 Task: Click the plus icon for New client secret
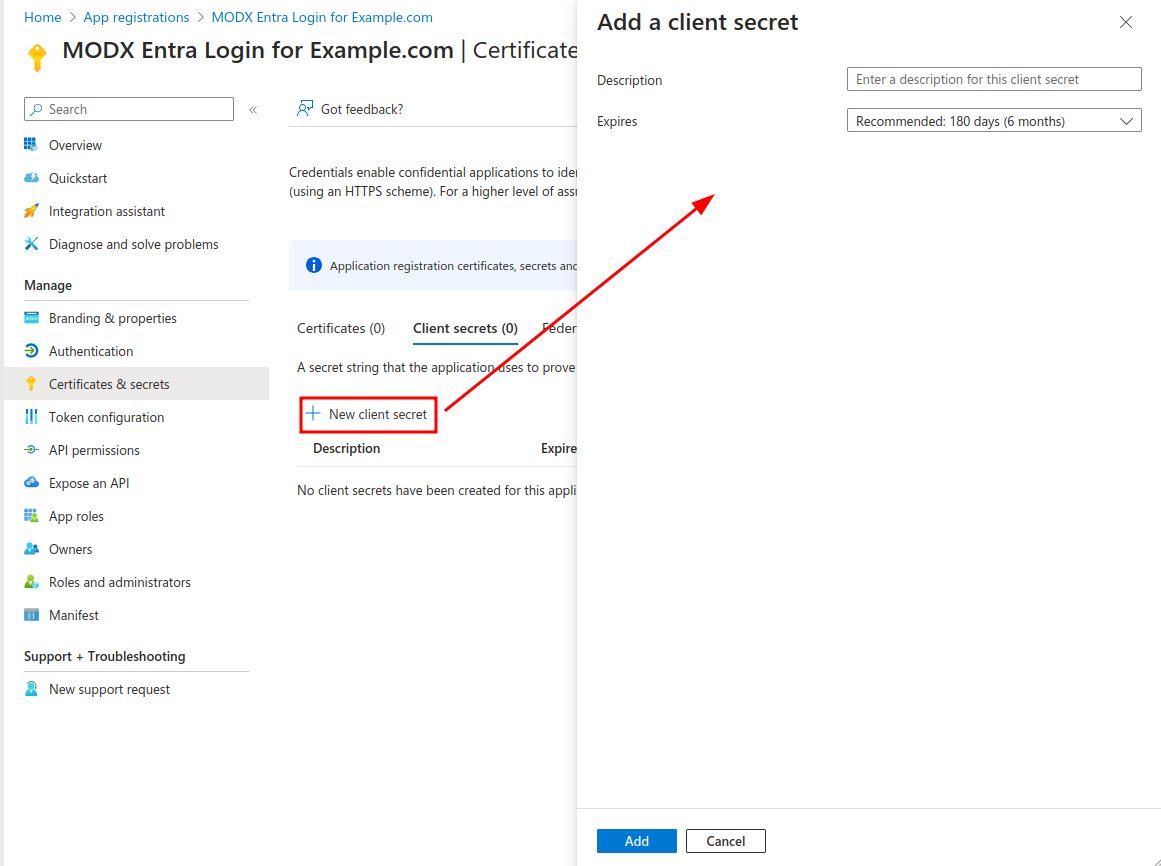[x=313, y=414]
